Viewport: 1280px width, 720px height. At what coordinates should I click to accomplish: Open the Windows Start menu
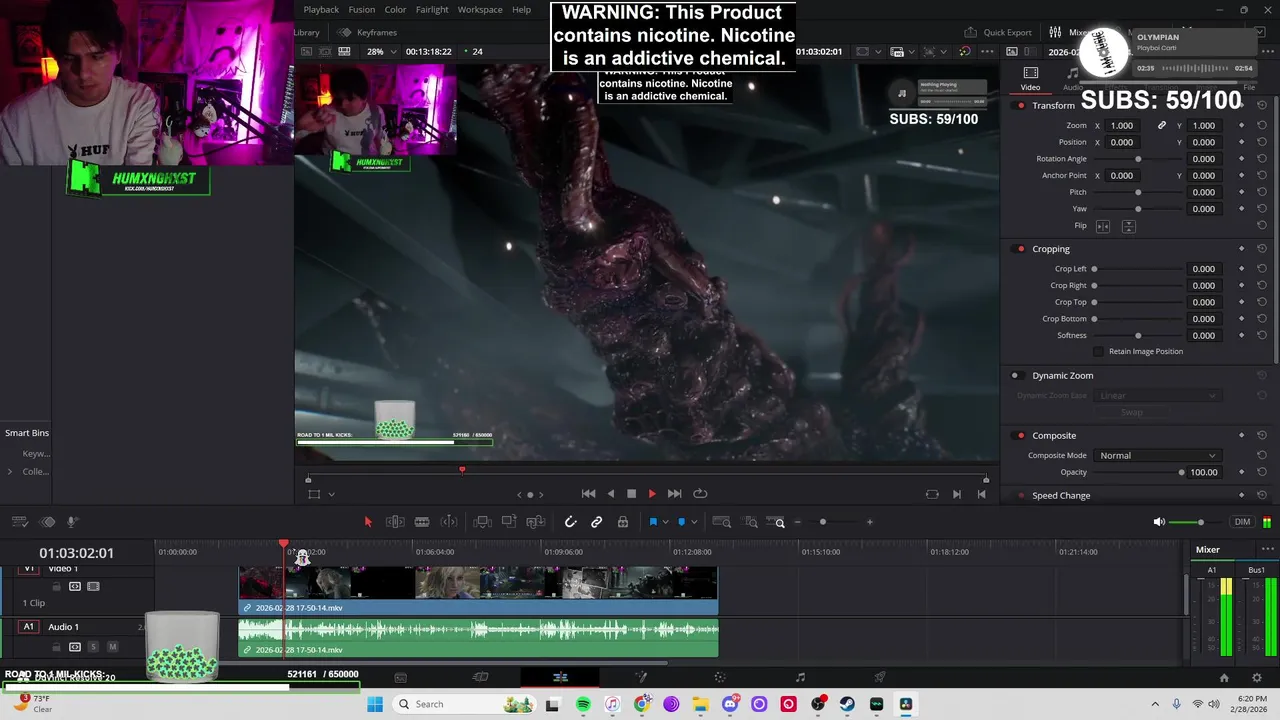point(375,704)
